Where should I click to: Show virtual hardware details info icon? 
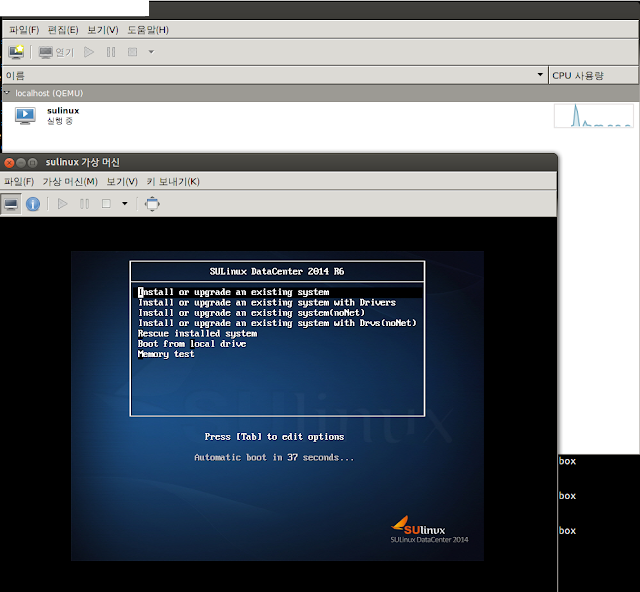(x=33, y=203)
